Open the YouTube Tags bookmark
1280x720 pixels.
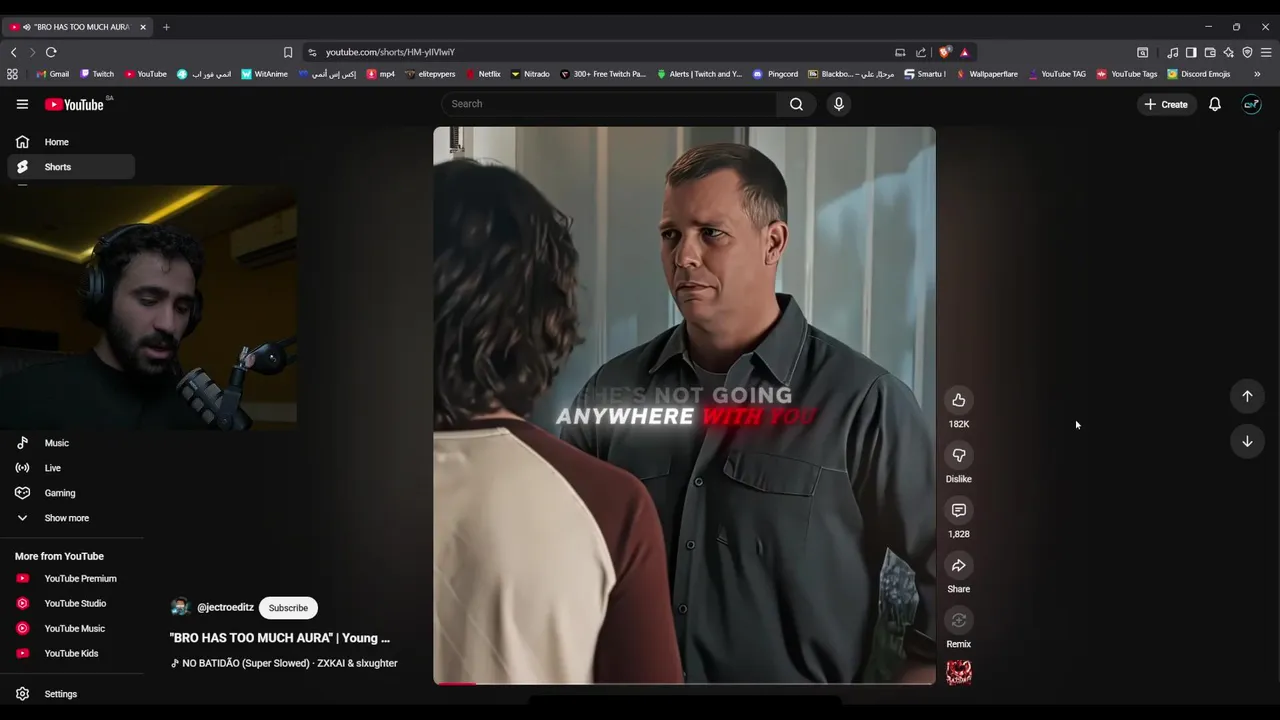[1126, 74]
